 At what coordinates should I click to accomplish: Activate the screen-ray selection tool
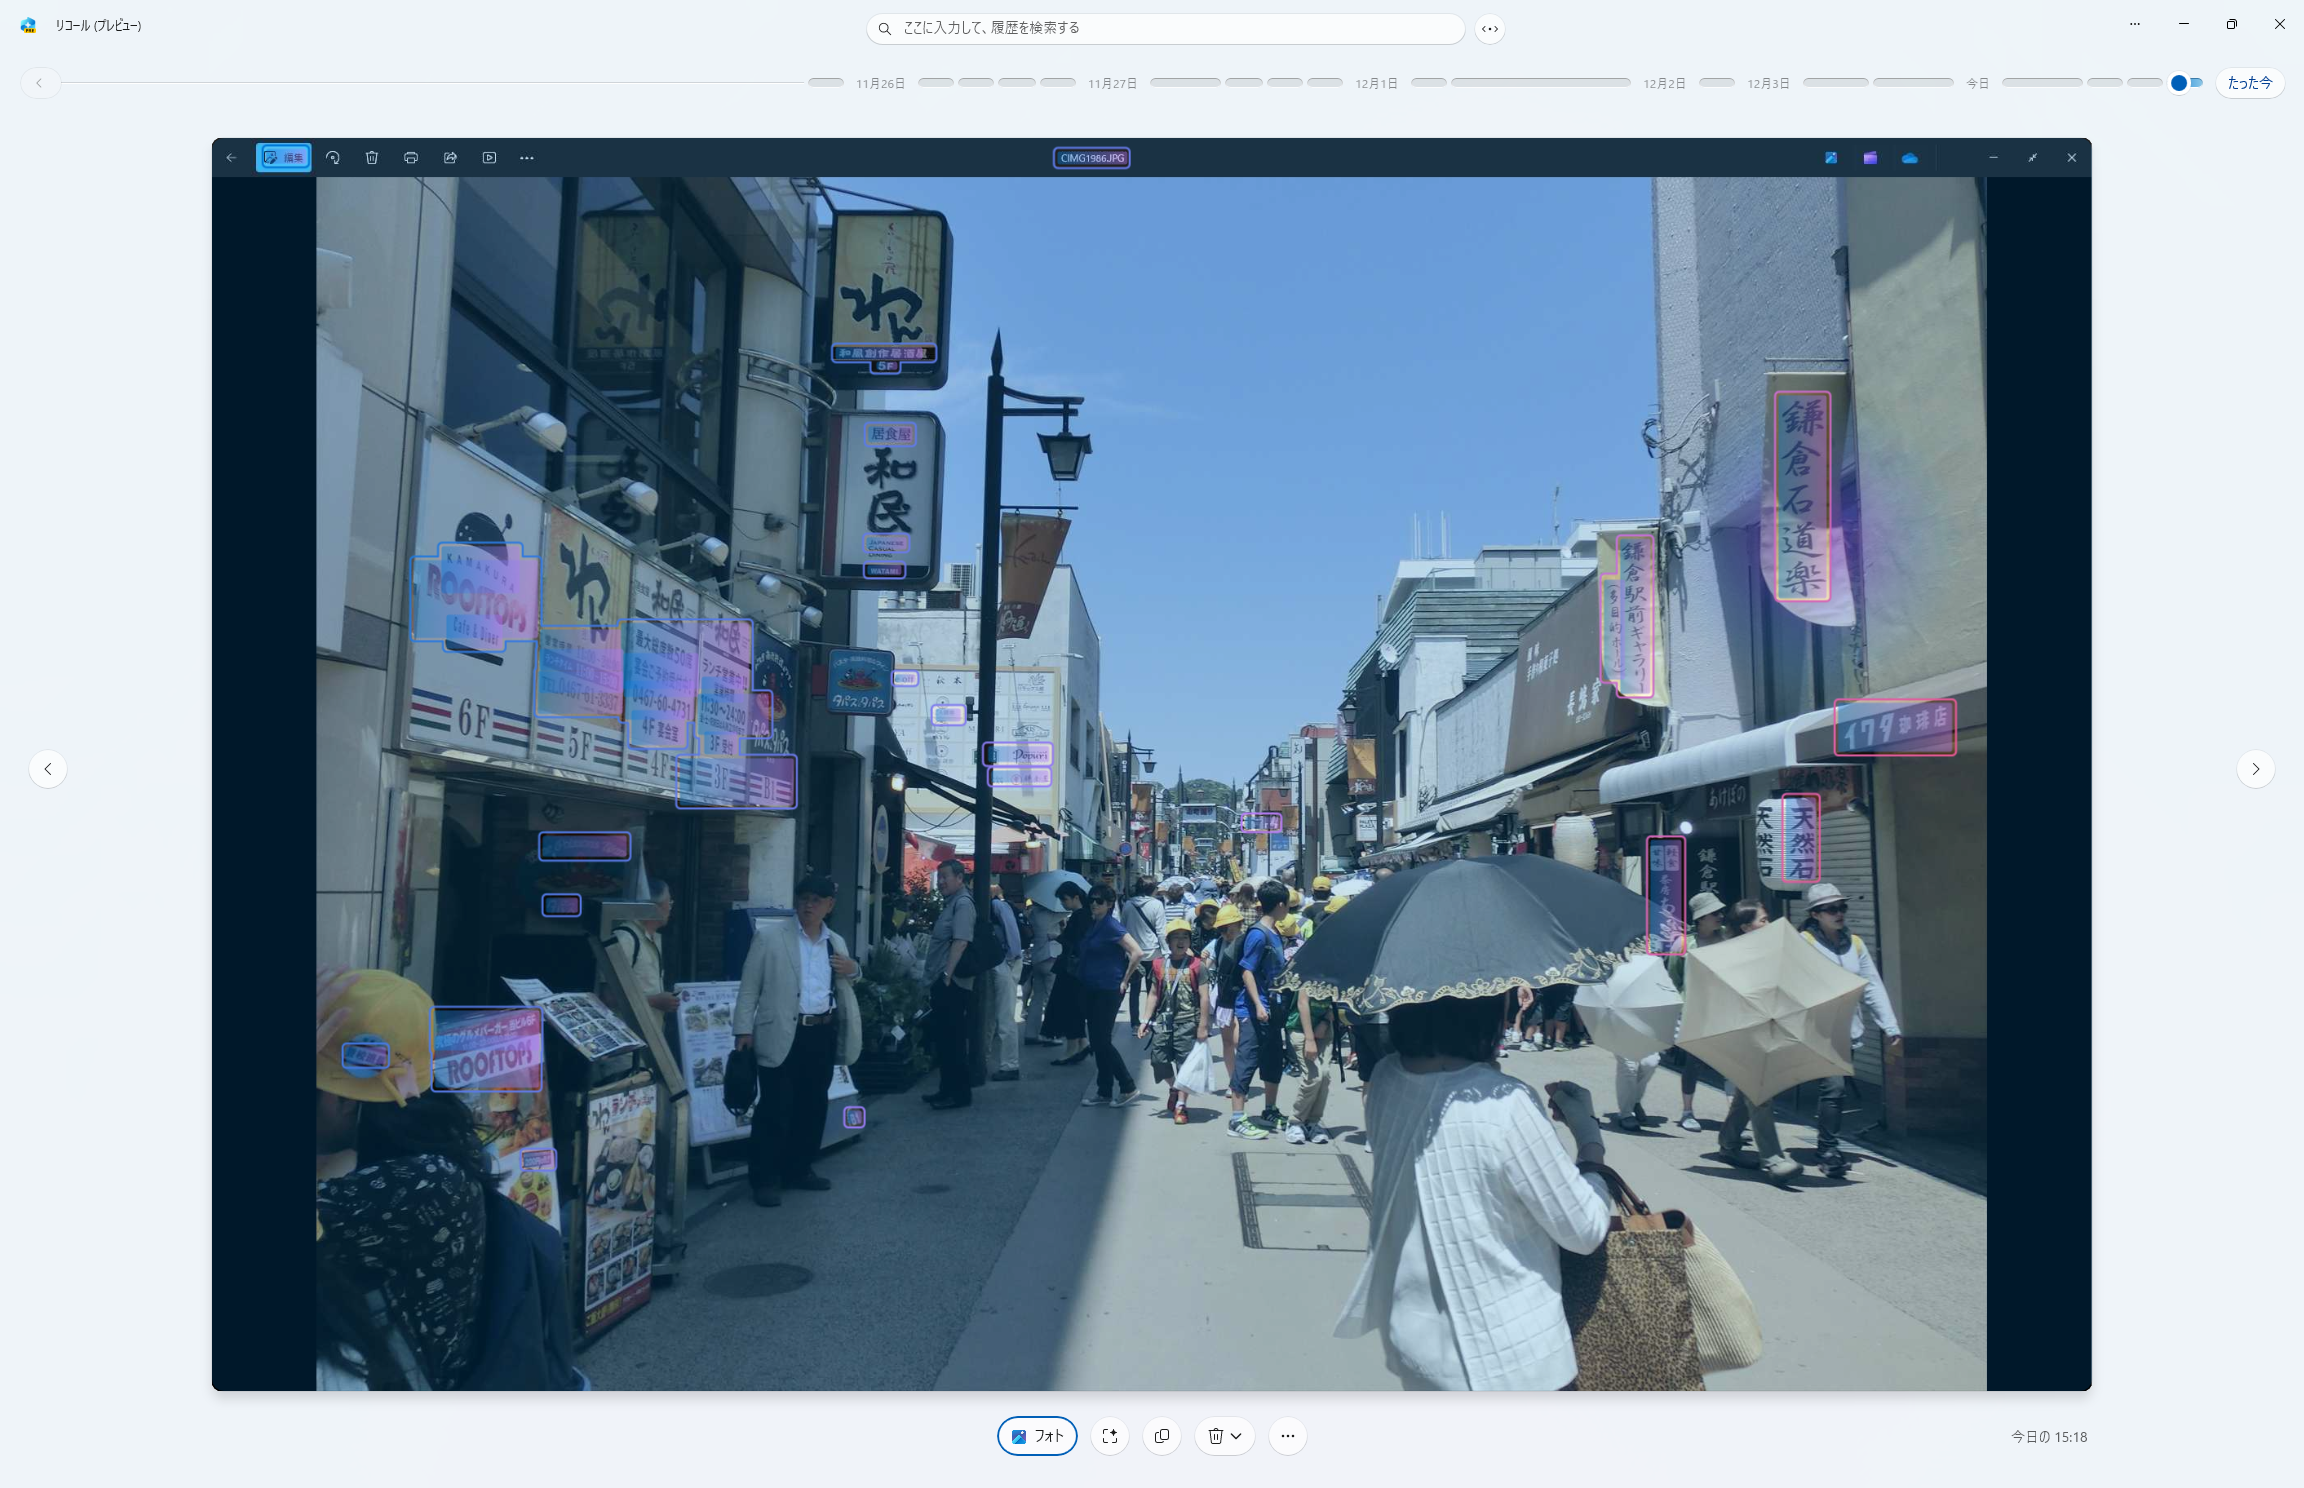pyautogui.click(x=1109, y=1436)
